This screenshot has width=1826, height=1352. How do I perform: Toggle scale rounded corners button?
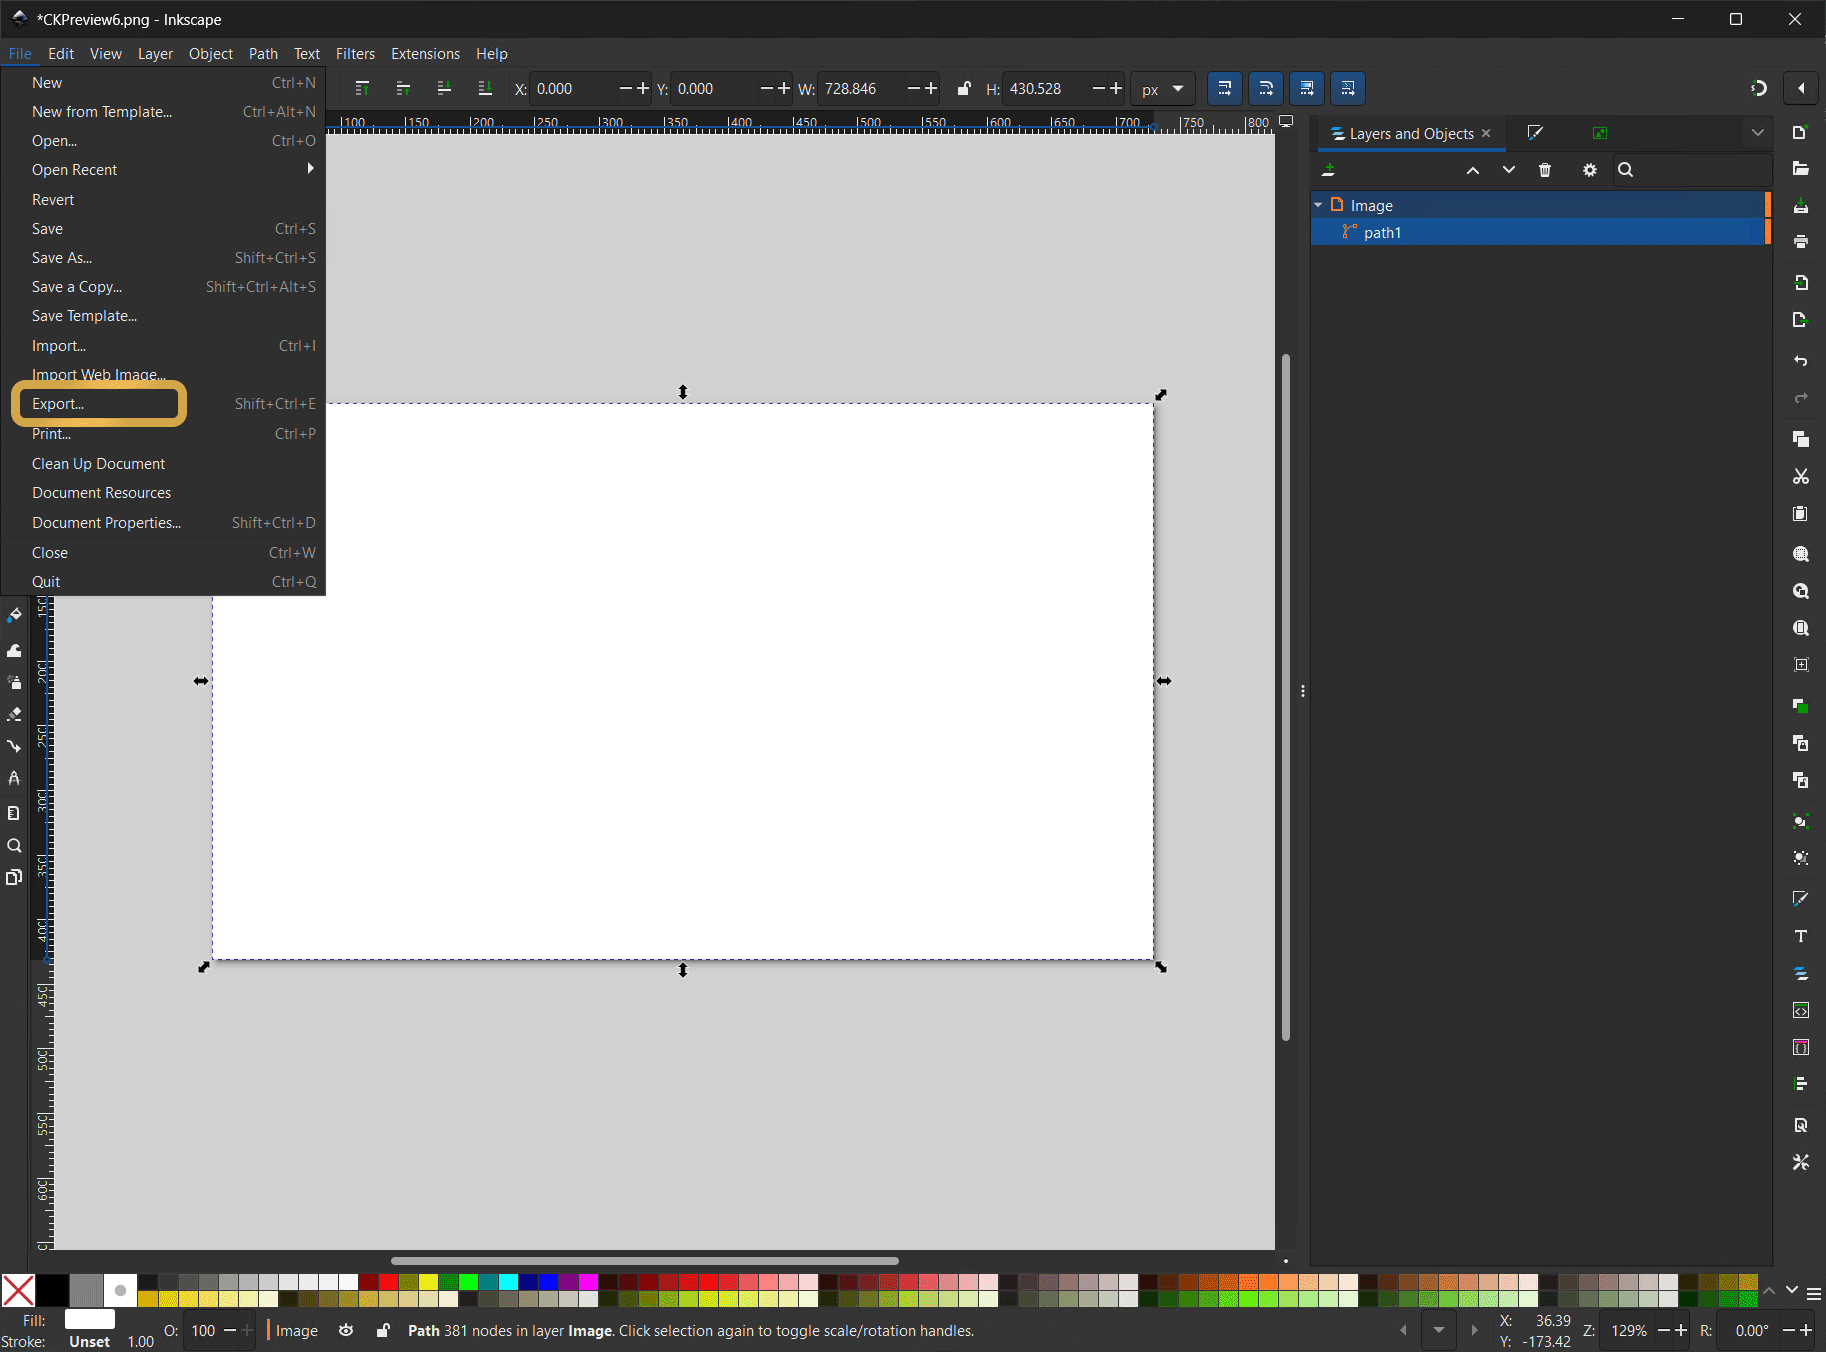coord(1266,89)
